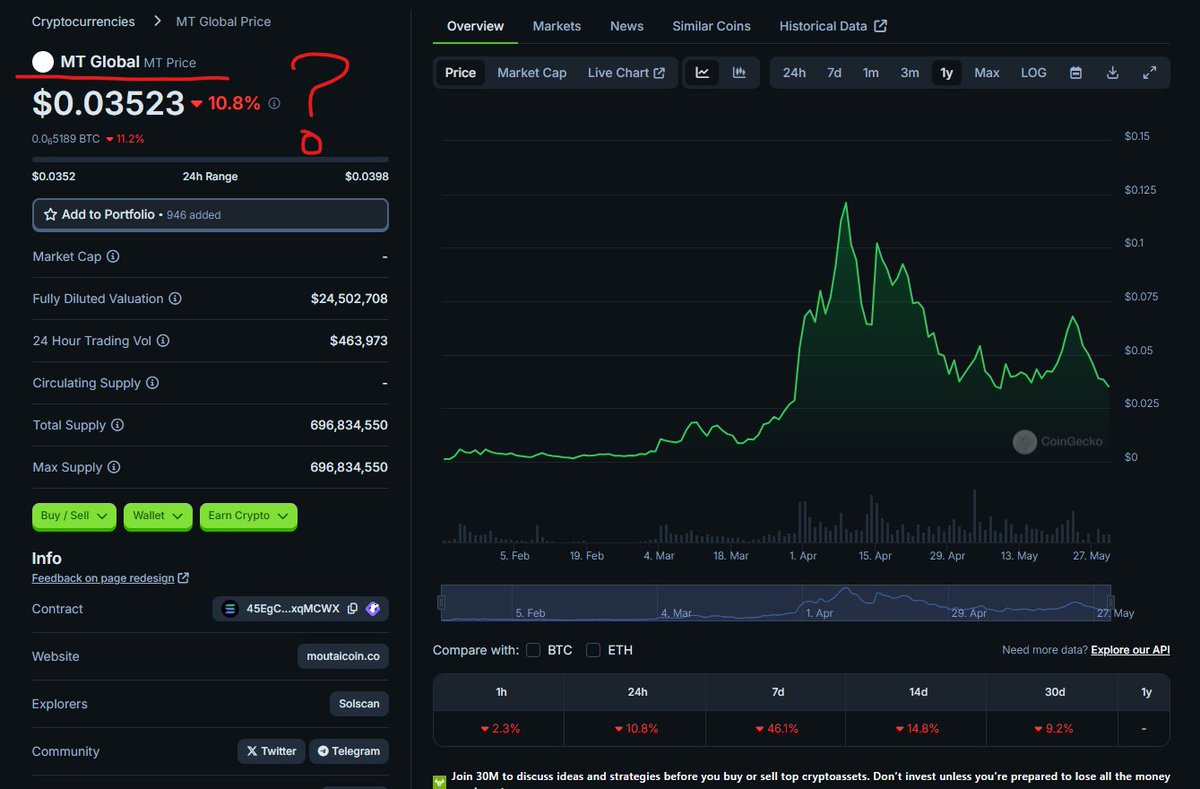Open the Explore our API link
The image size is (1200, 789).
(x=1129, y=650)
